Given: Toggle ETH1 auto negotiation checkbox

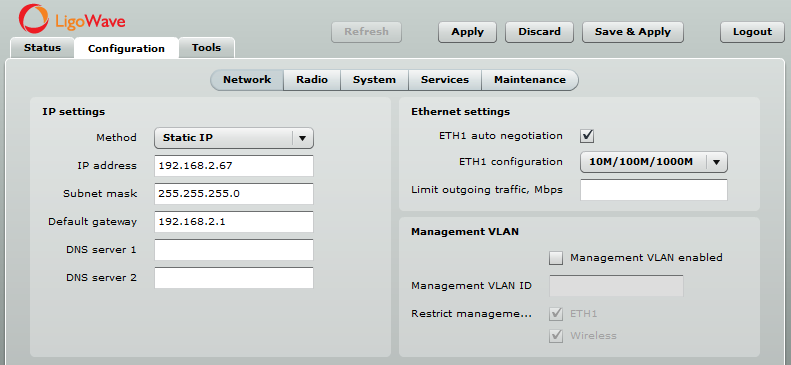Looking at the screenshot, I should pyautogui.click(x=587, y=136).
